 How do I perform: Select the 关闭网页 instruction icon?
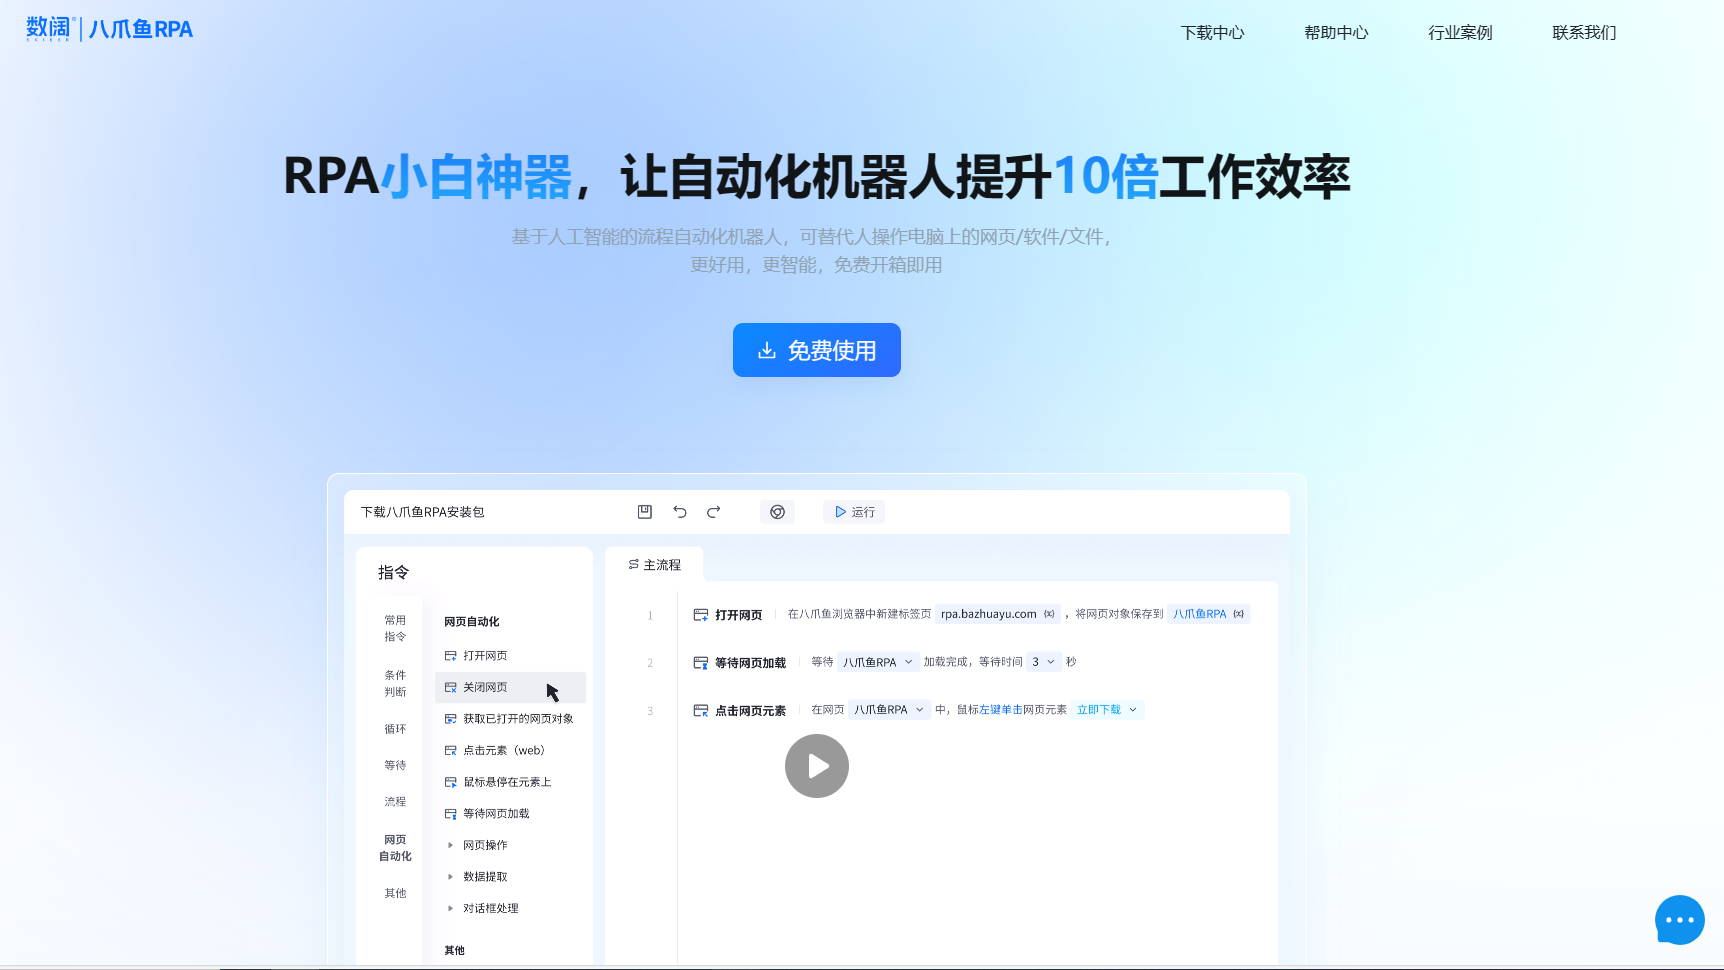click(x=449, y=687)
